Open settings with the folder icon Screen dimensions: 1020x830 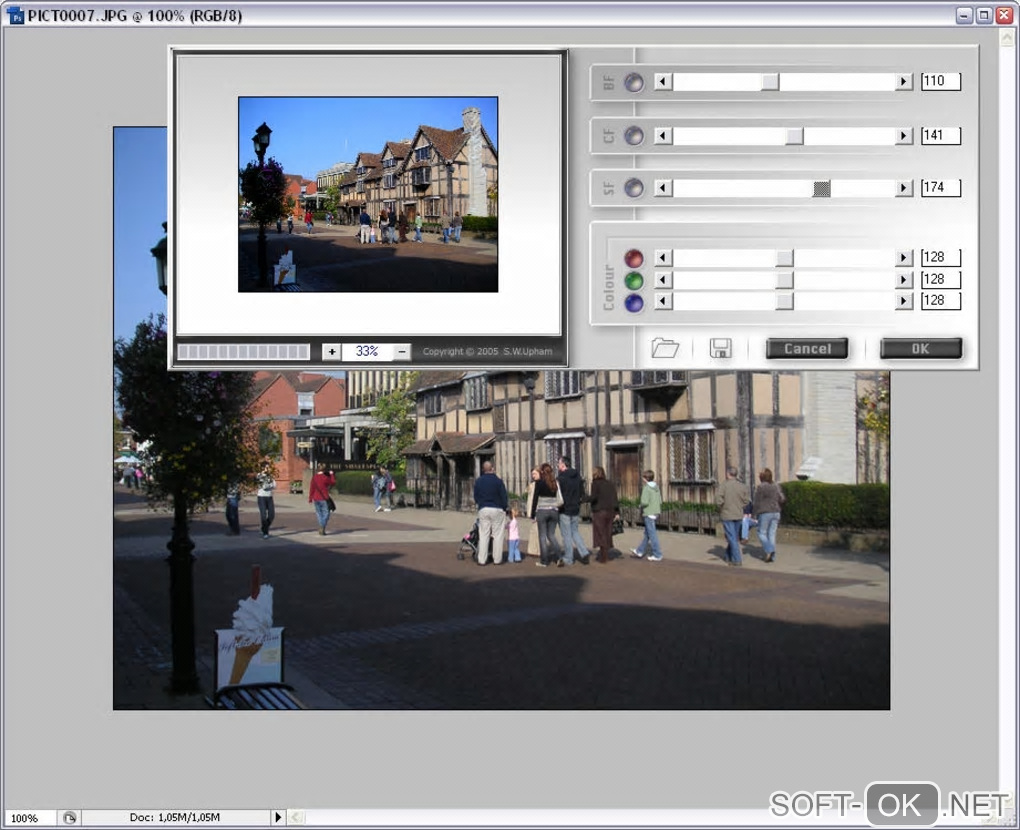pyautogui.click(x=665, y=348)
